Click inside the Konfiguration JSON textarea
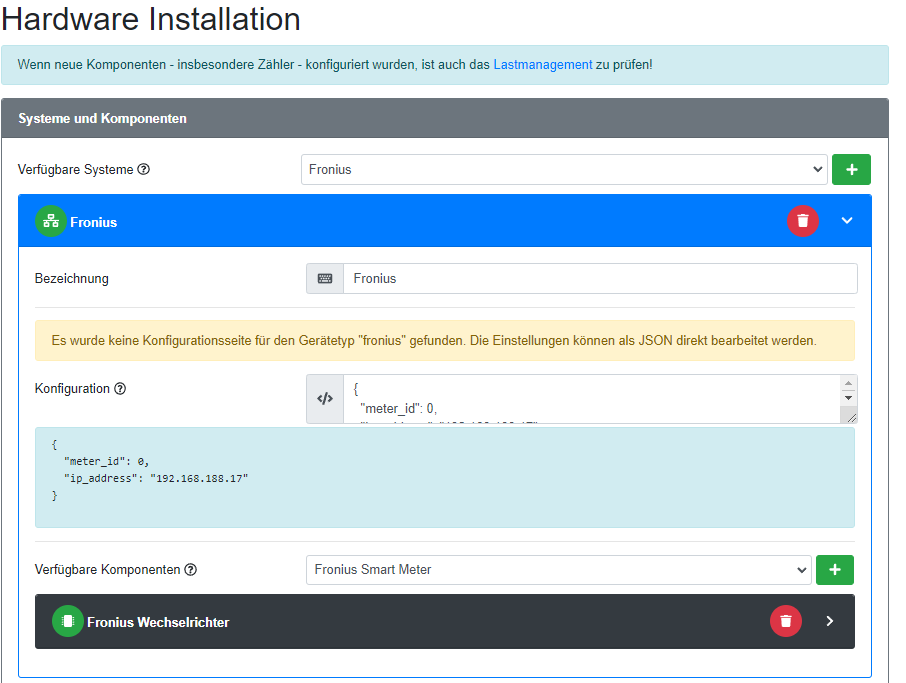This screenshot has height=683, width=906. pos(590,398)
